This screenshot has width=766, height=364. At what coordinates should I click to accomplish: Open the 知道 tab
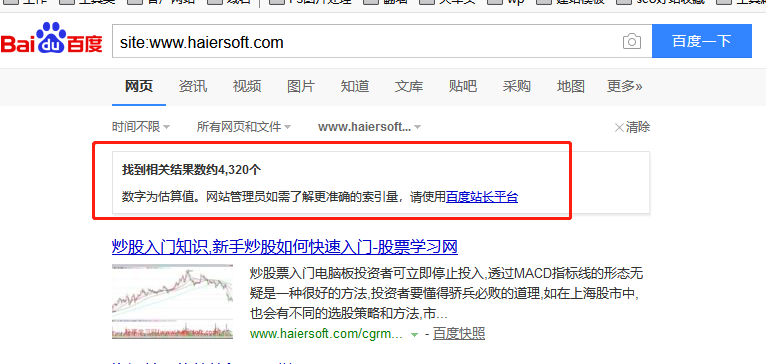coord(355,86)
